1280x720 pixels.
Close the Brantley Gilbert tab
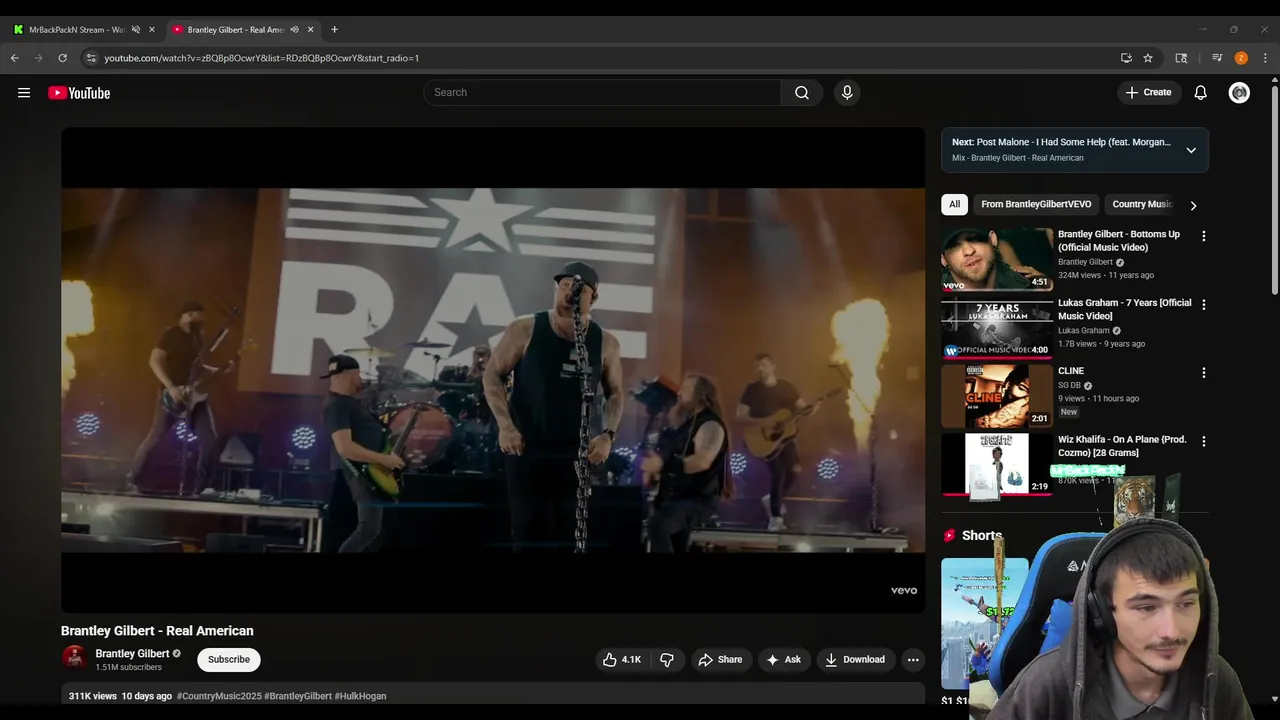coord(311,30)
